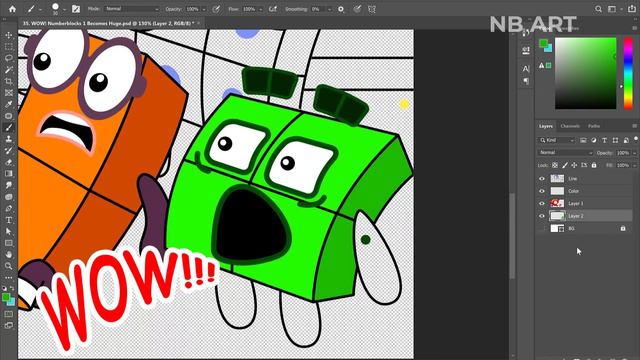640x360 pixels.
Task: Open the Layers panel menu
Action: click(x=635, y=126)
